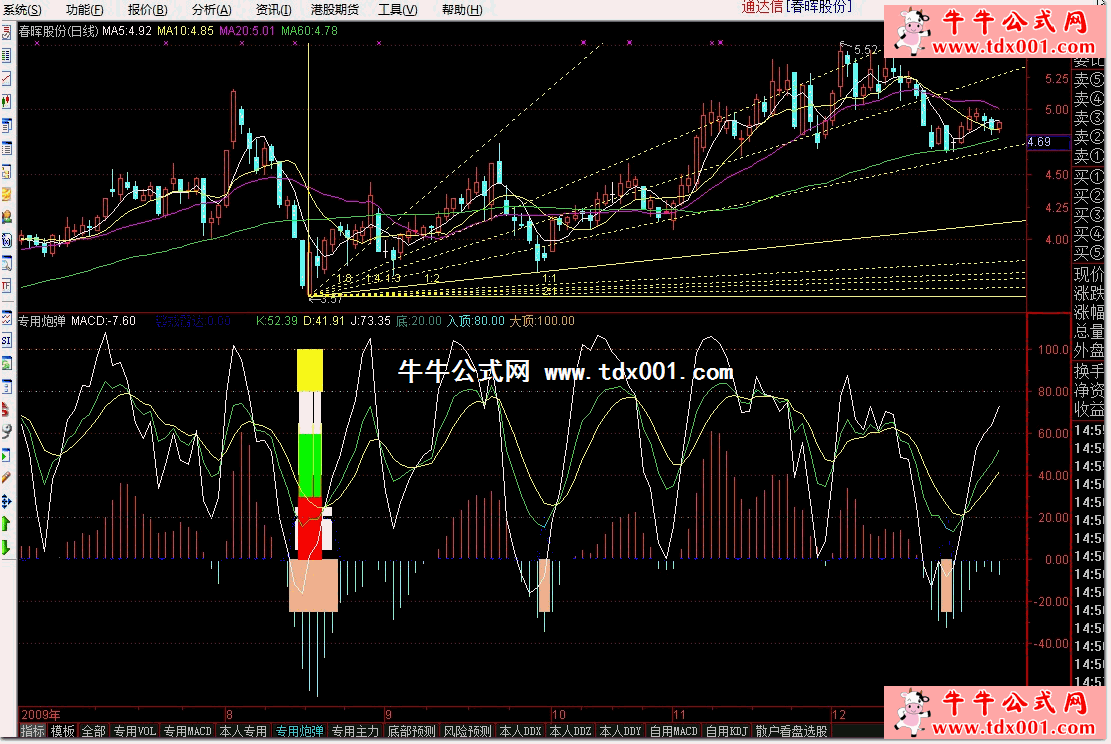
Task: Select the 本人DDZ indicator tab
Action: (570, 731)
